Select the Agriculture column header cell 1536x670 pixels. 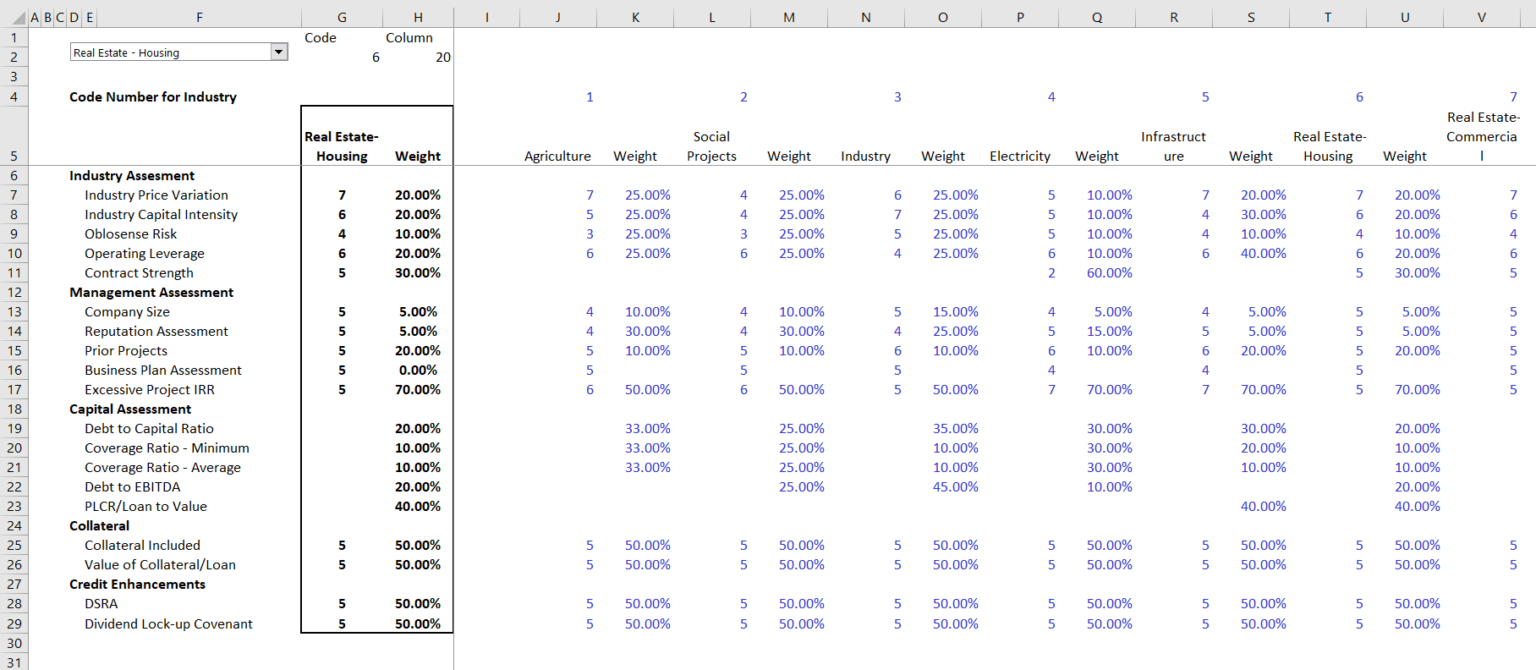pos(558,155)
